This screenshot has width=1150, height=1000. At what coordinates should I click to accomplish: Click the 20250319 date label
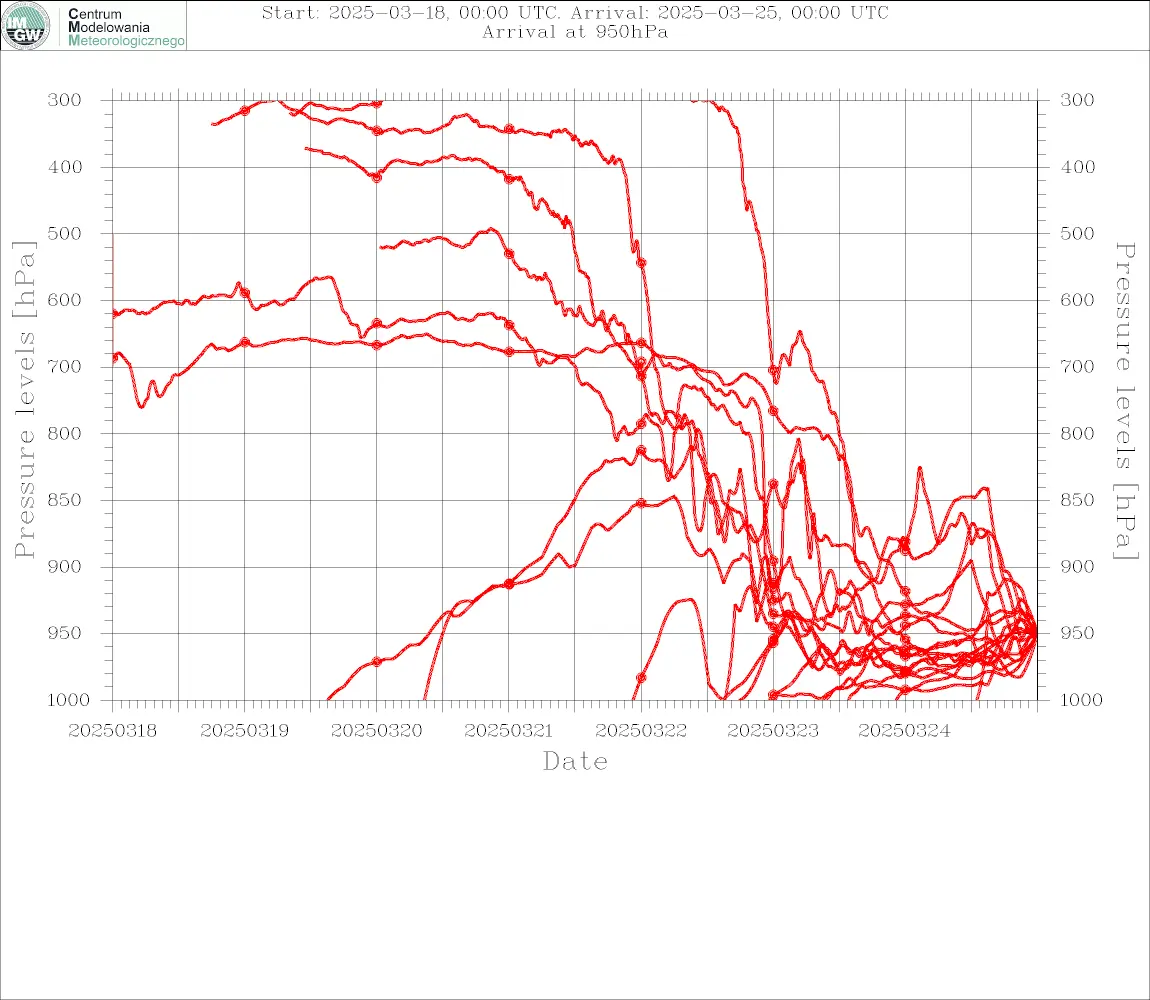245,731
